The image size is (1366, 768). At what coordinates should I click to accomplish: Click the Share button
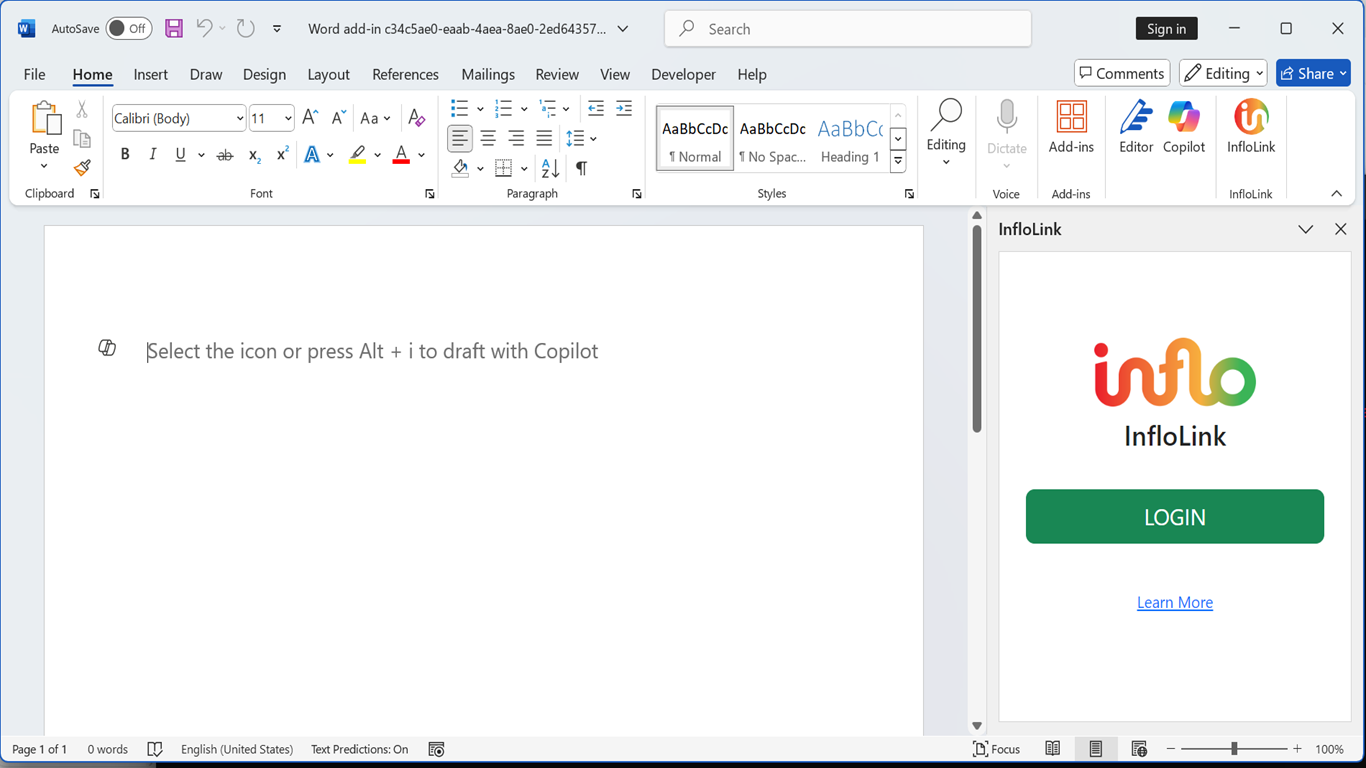(1313, 73)
